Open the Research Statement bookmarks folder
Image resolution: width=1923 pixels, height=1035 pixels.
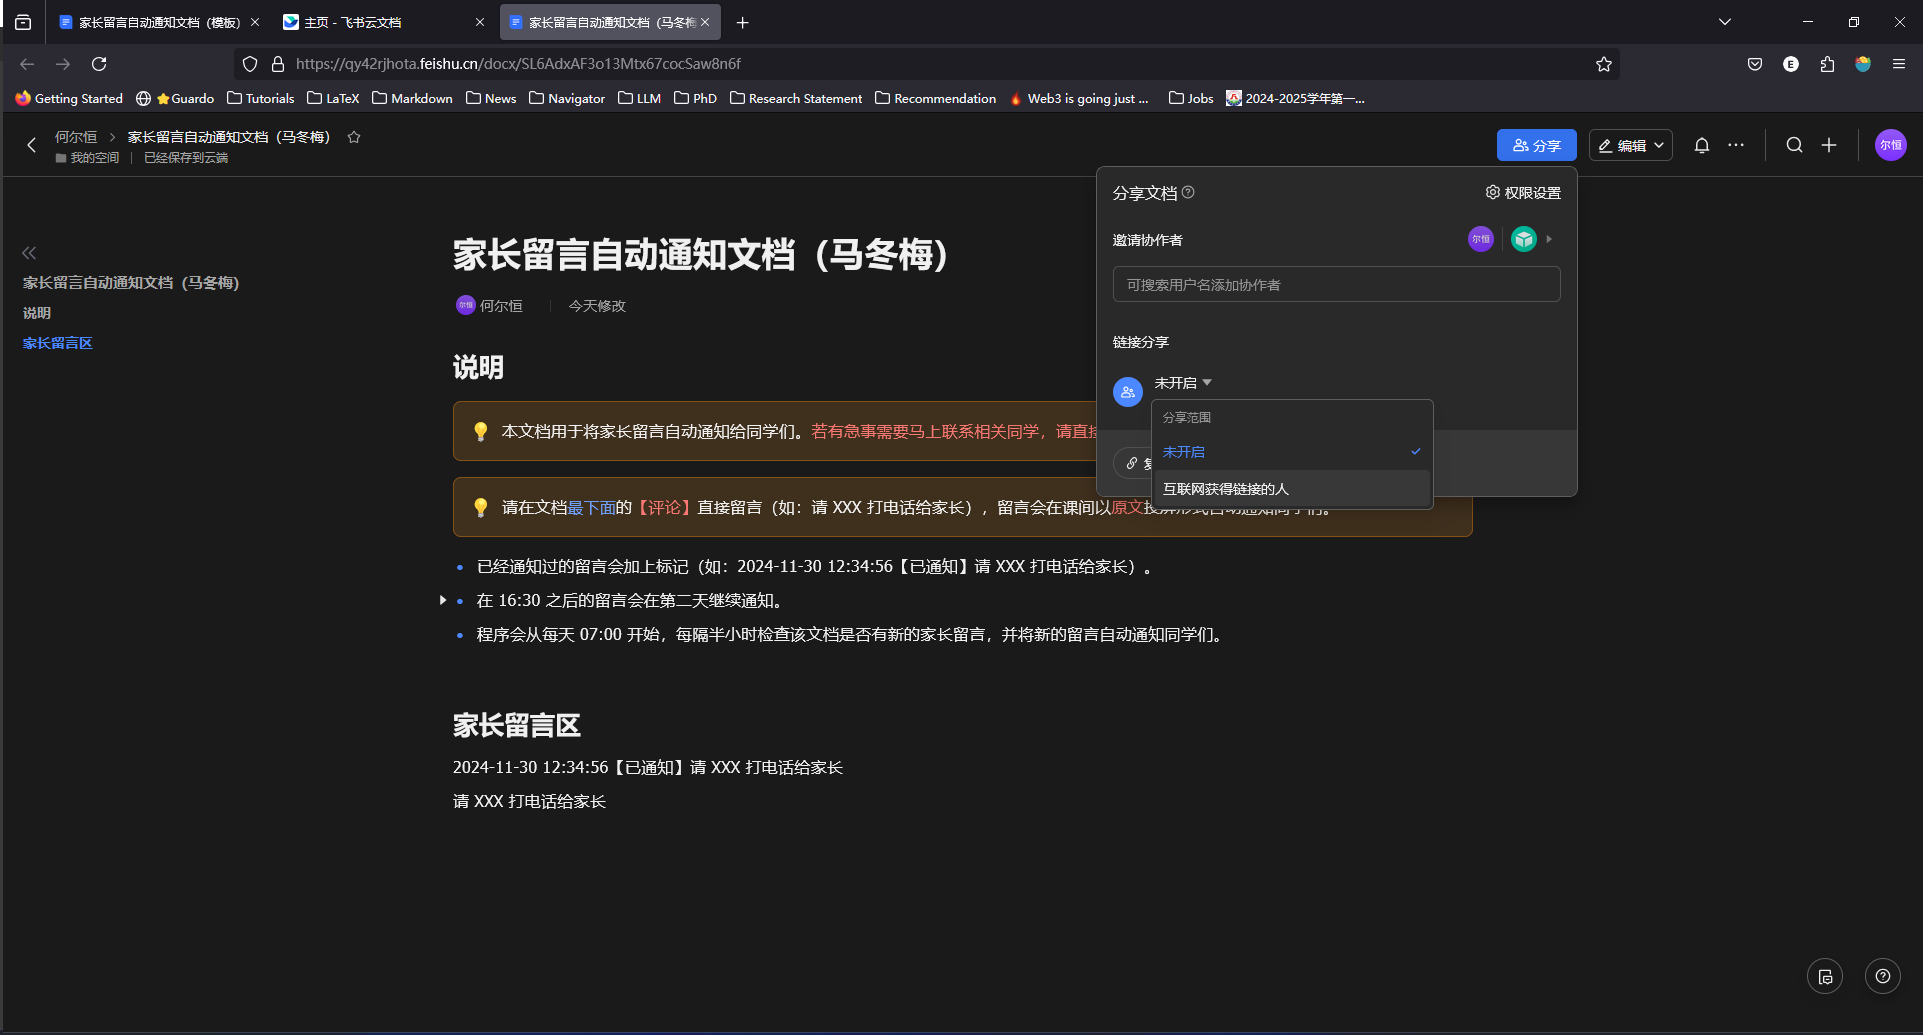[797, 98]
